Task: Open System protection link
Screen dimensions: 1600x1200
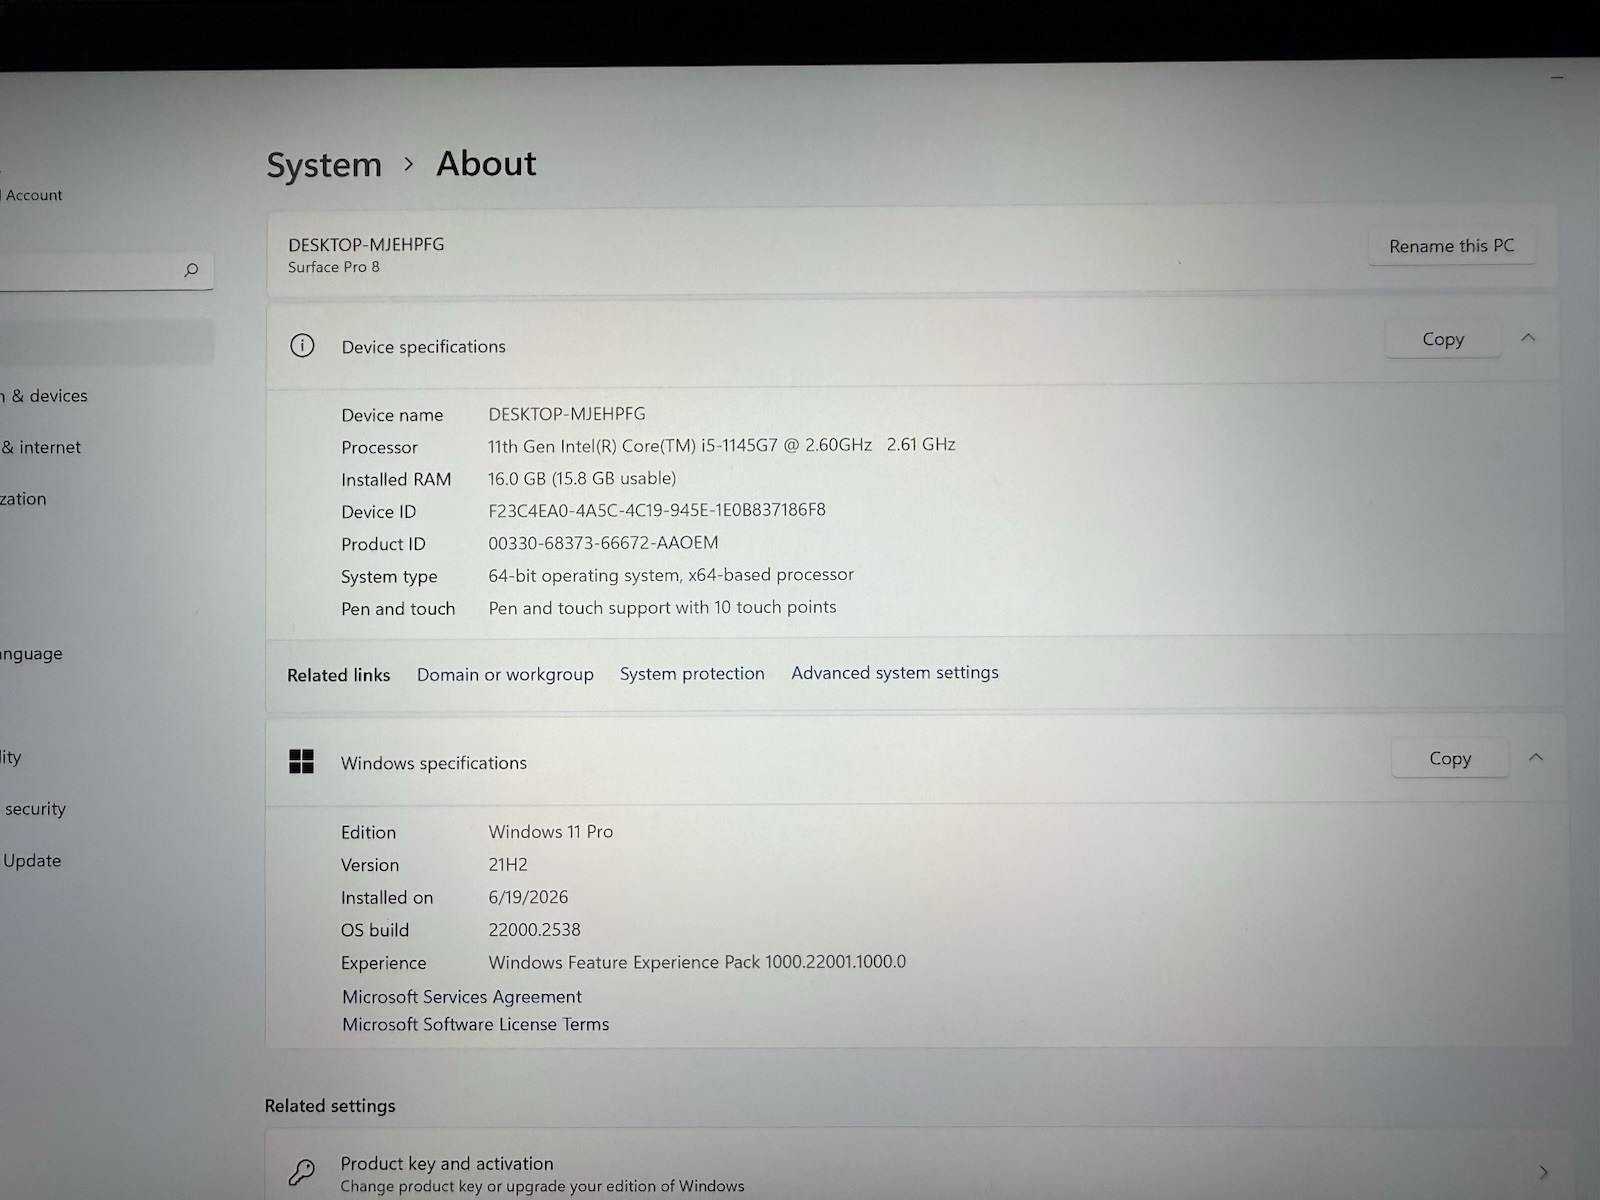Action: (692, 674)
